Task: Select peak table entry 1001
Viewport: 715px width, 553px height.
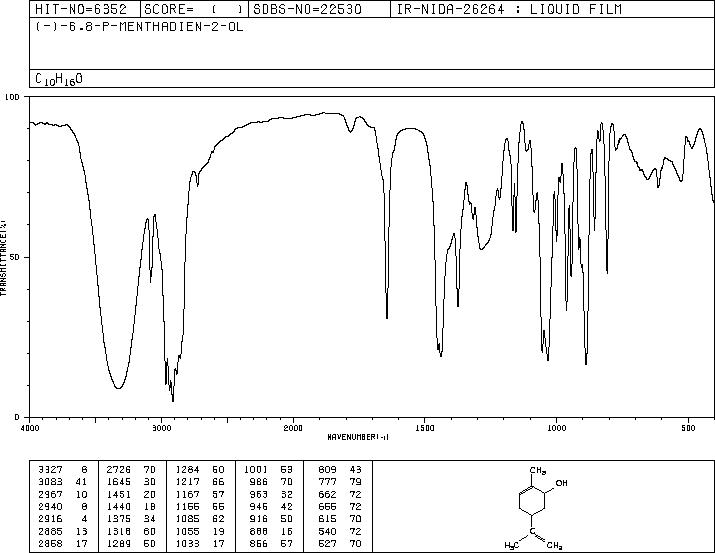Action: point(256,469)
